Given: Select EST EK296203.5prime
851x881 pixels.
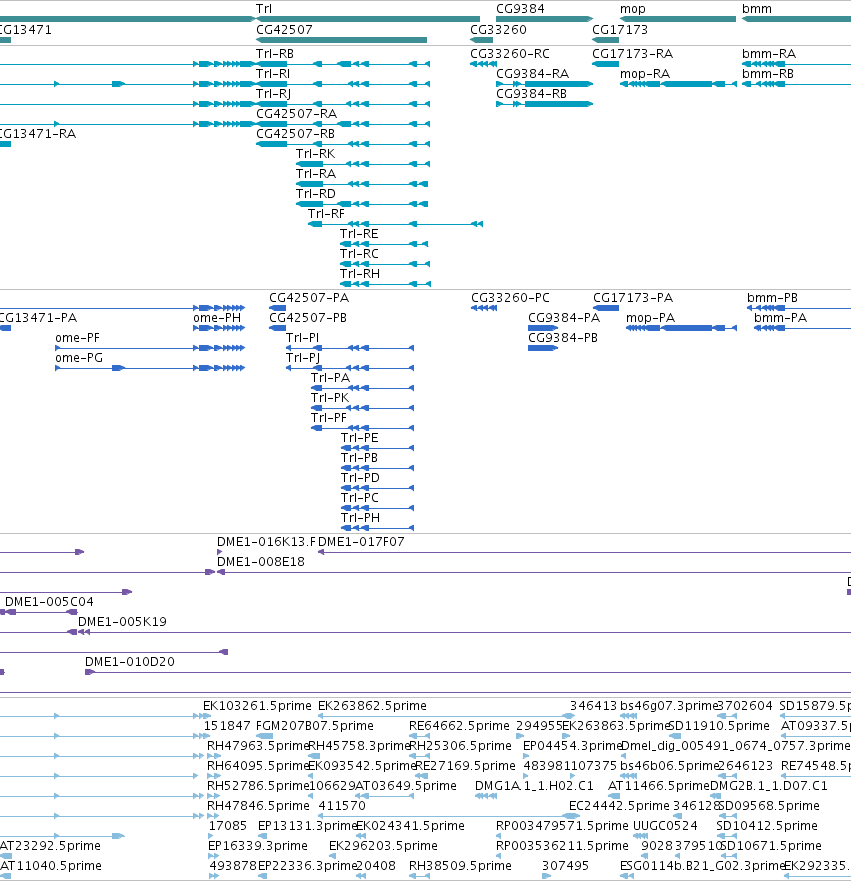Looking at the screenshot, I should [x=383, y=846].
